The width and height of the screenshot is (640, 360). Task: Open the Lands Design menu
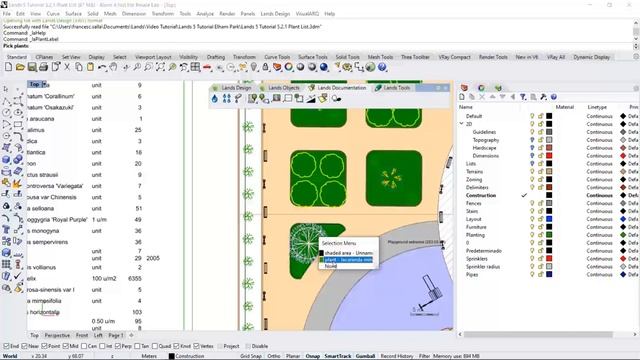275,13
